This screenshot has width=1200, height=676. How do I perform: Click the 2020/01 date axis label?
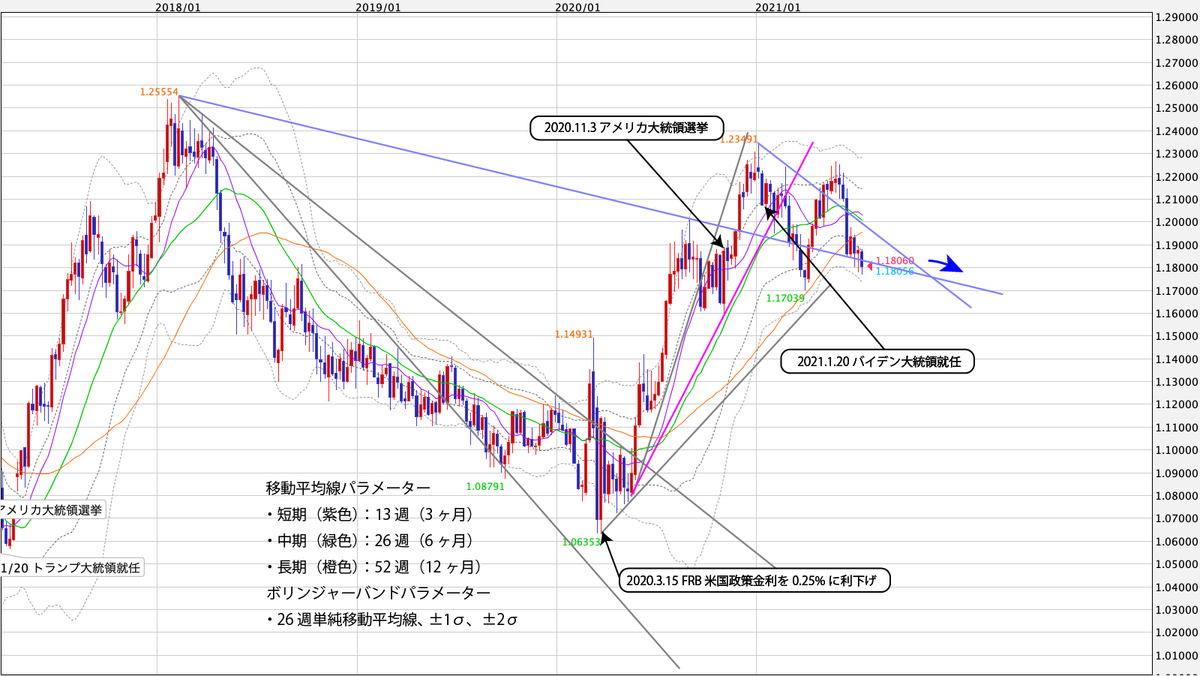pos(579,7)
